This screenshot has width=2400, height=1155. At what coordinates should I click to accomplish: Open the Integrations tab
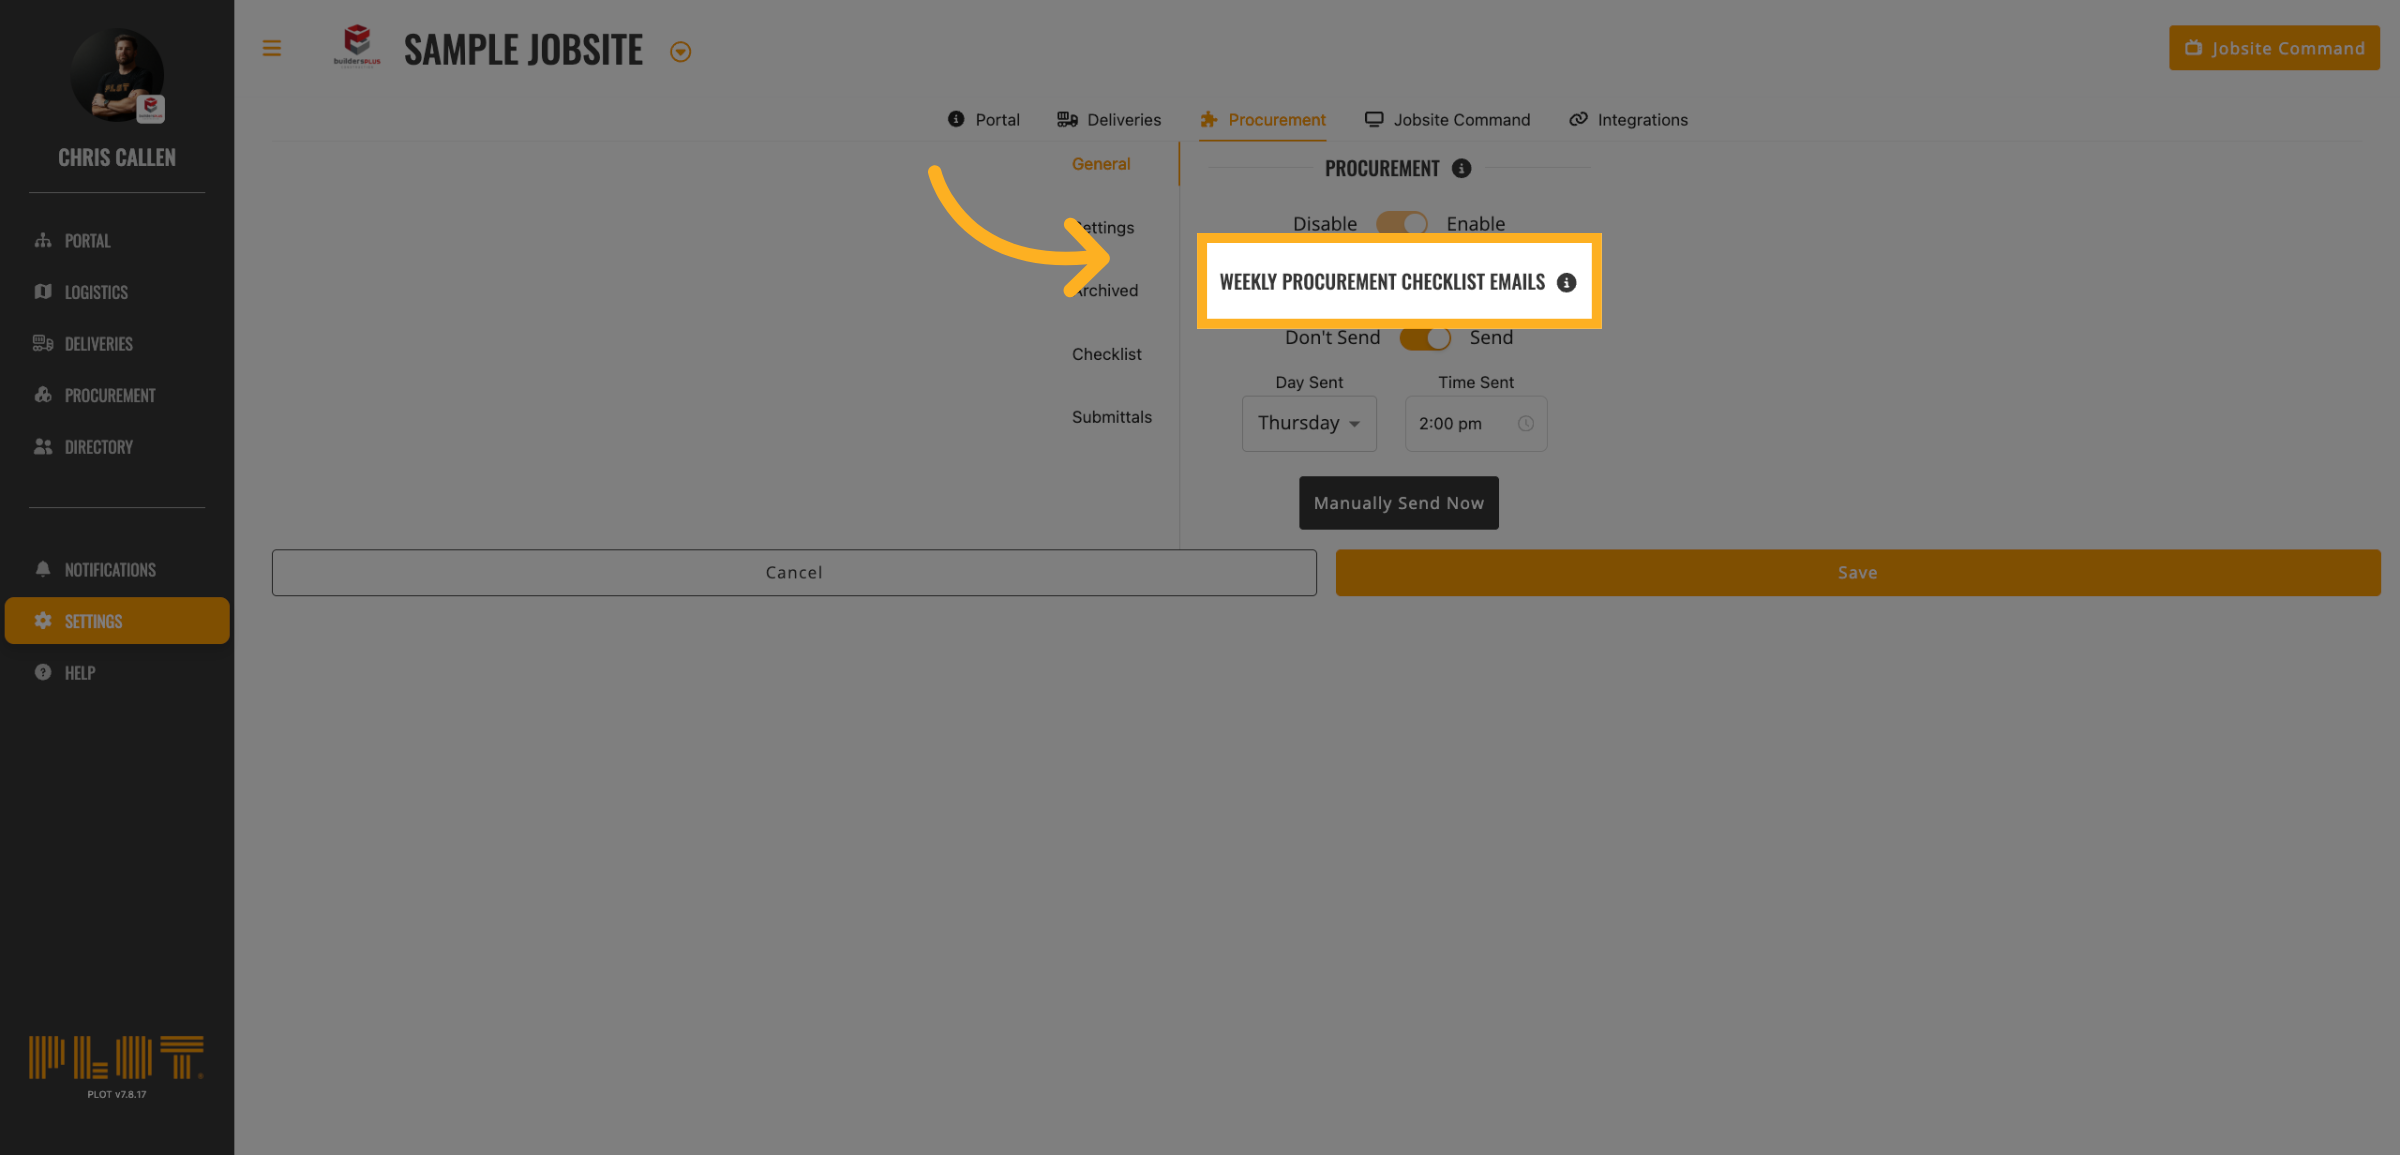(x=1628, y=120)
